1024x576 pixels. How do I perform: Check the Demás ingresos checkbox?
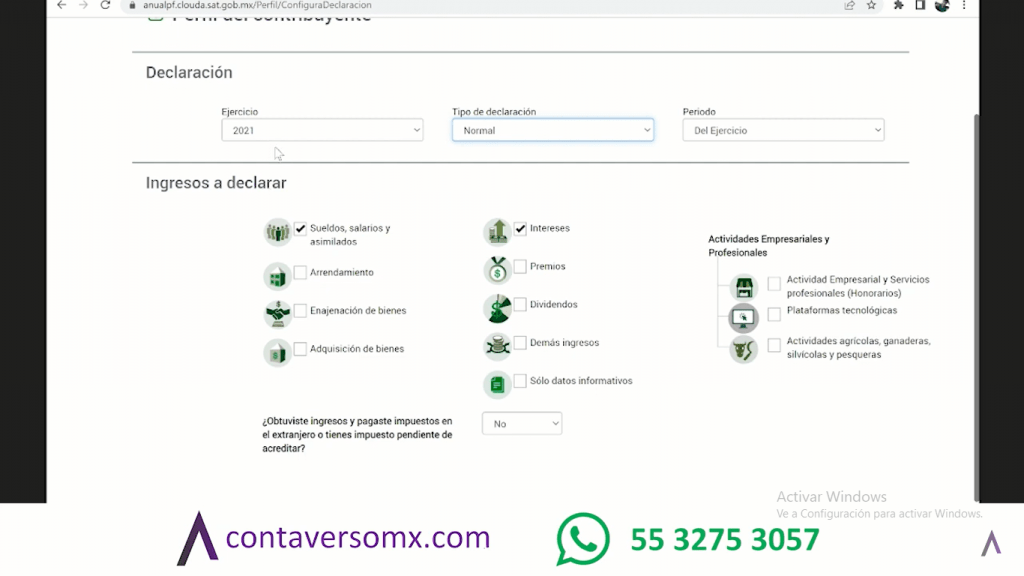(520, 343)
